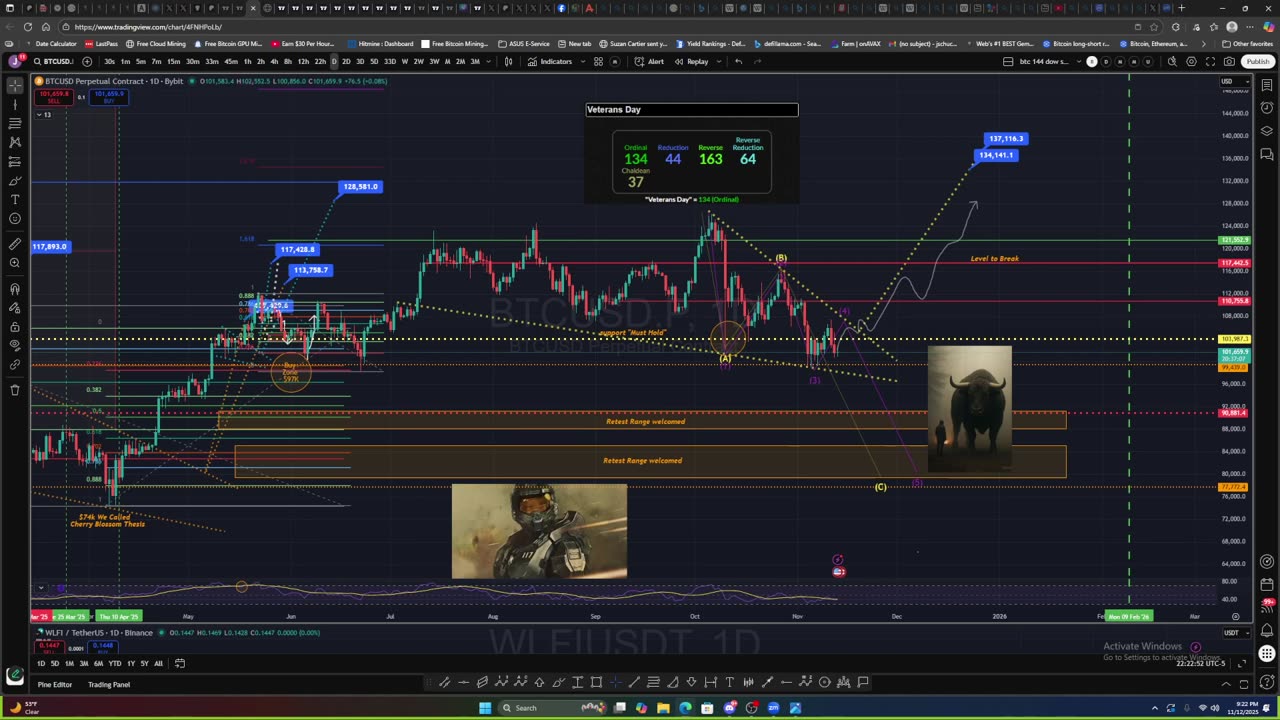The height and width of the screenshot is (720, 1280).
Task: Select the 3M timeframe
Action: pos(475,61)
